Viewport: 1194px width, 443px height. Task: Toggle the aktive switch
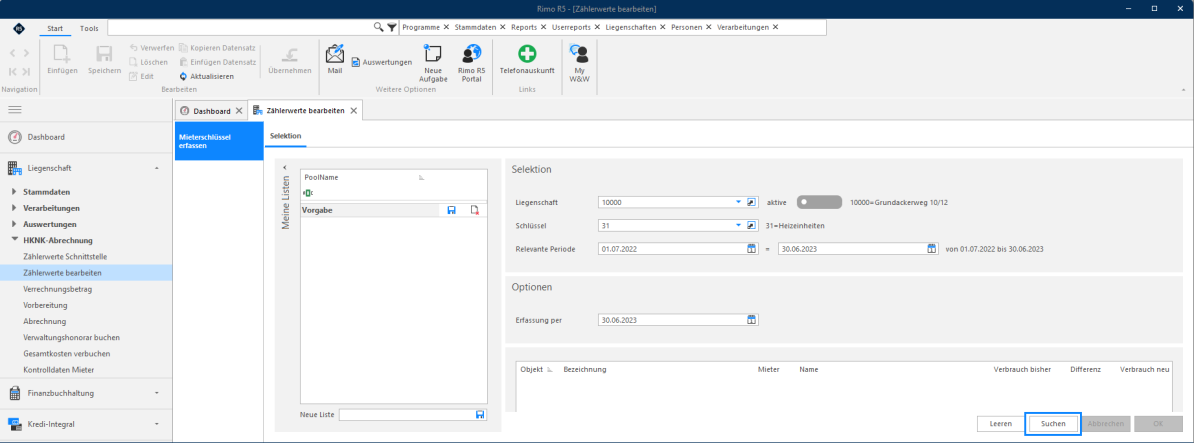coord(819,202)
